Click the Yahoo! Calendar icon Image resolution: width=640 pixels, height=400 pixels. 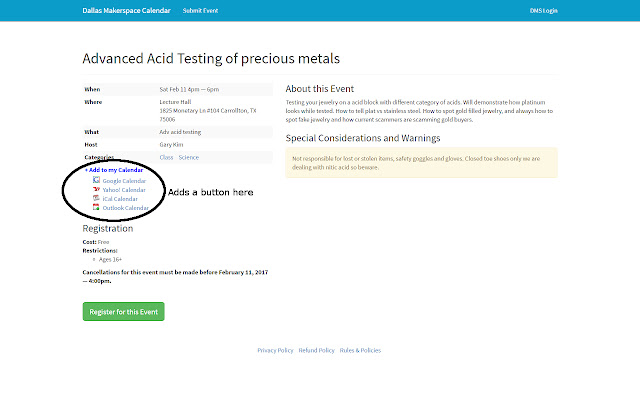(96, 189)
